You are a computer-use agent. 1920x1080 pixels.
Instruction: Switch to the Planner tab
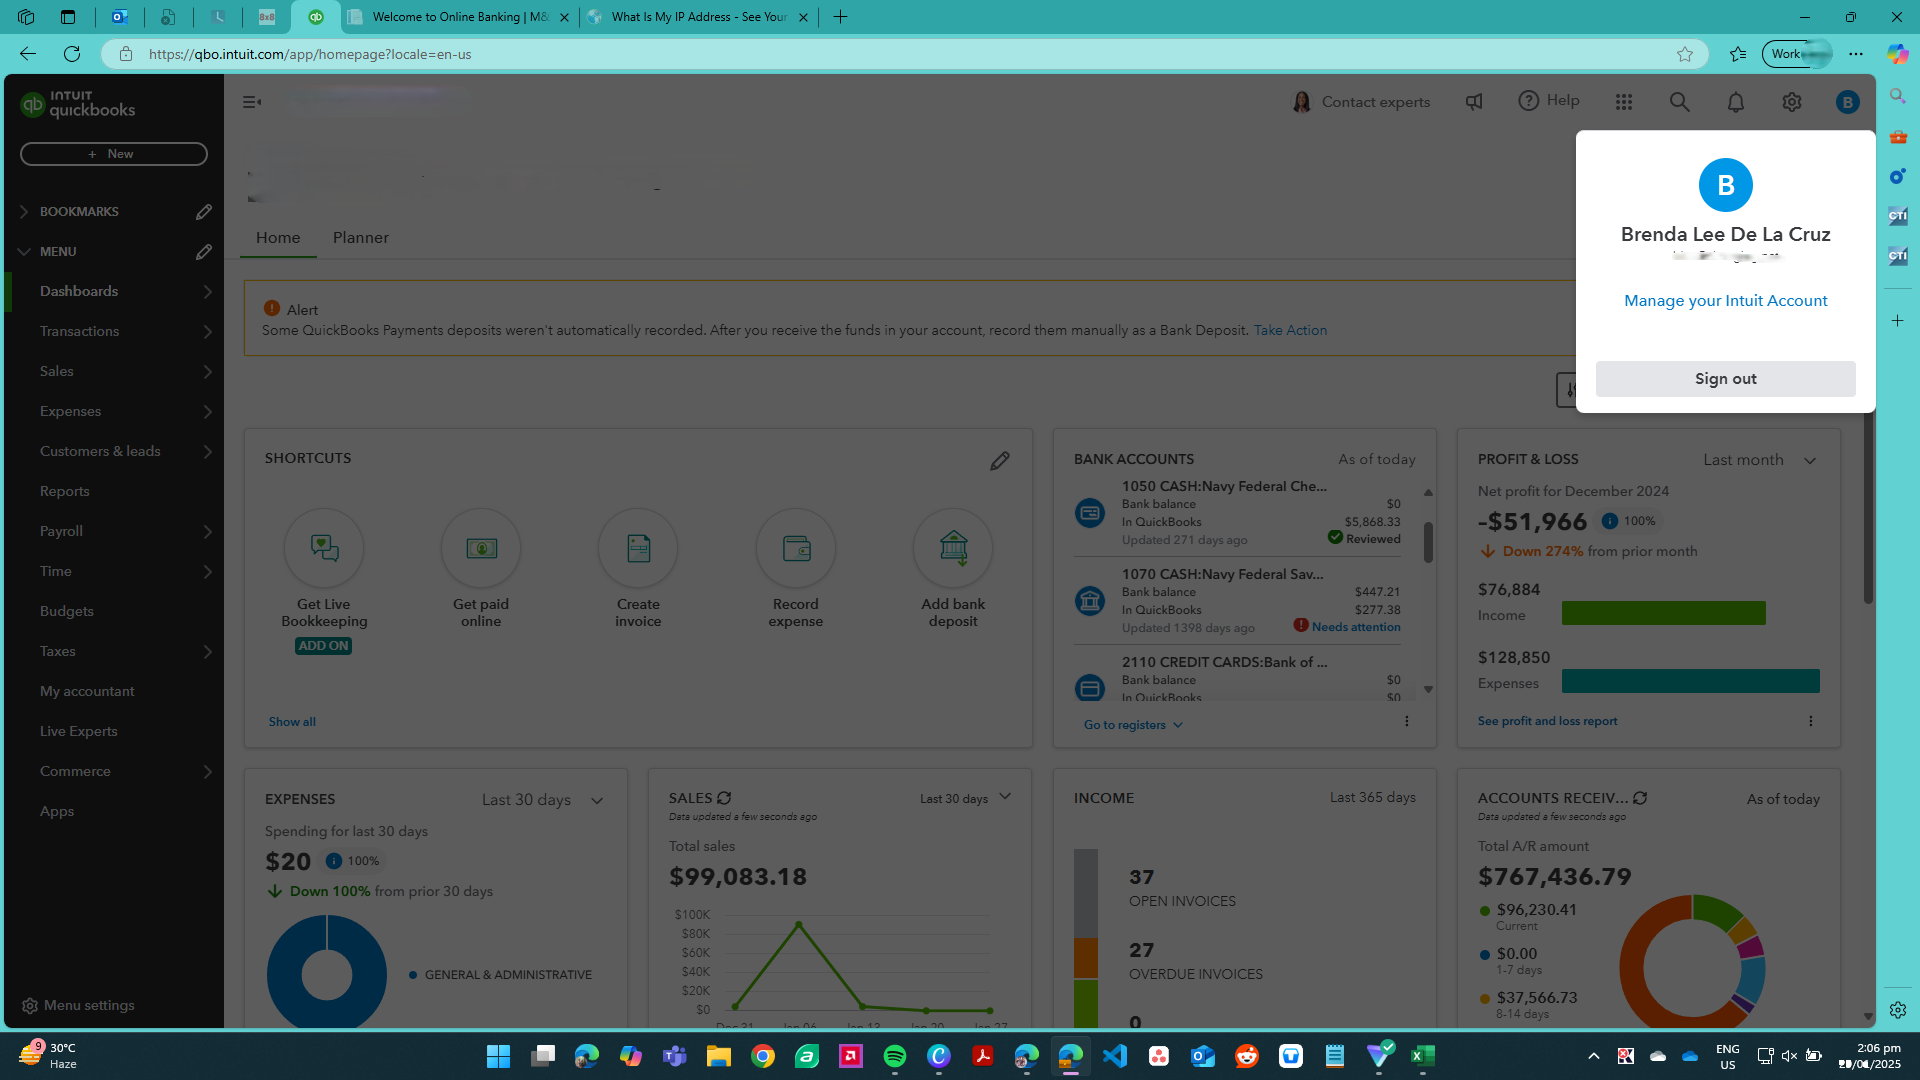tap(361, 238)
